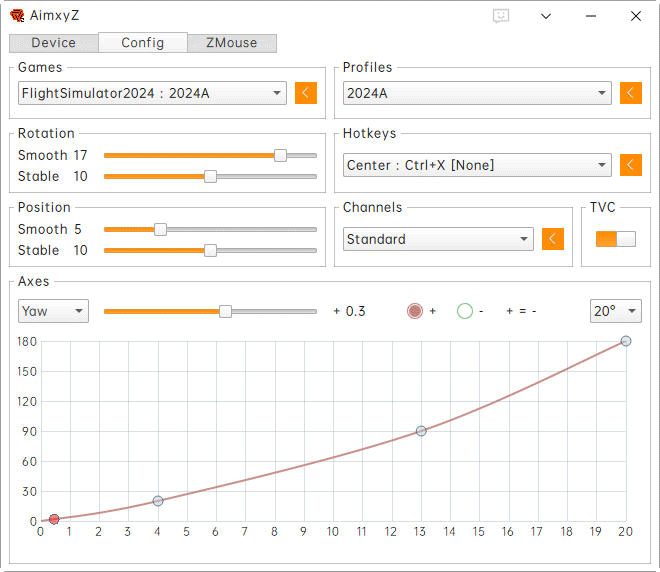Click the '+ = -' symmetry link
The width and height of the screenshot is (660, 572).
coord(521,311)
